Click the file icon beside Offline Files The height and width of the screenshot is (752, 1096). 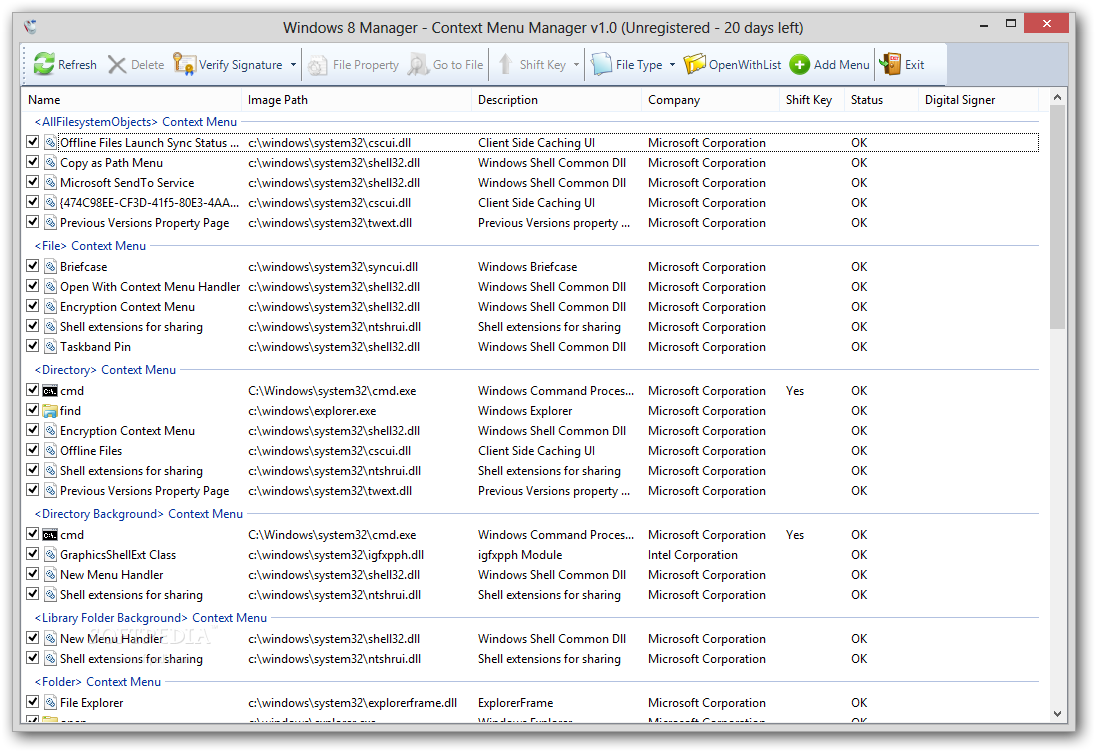pos(50,451)
